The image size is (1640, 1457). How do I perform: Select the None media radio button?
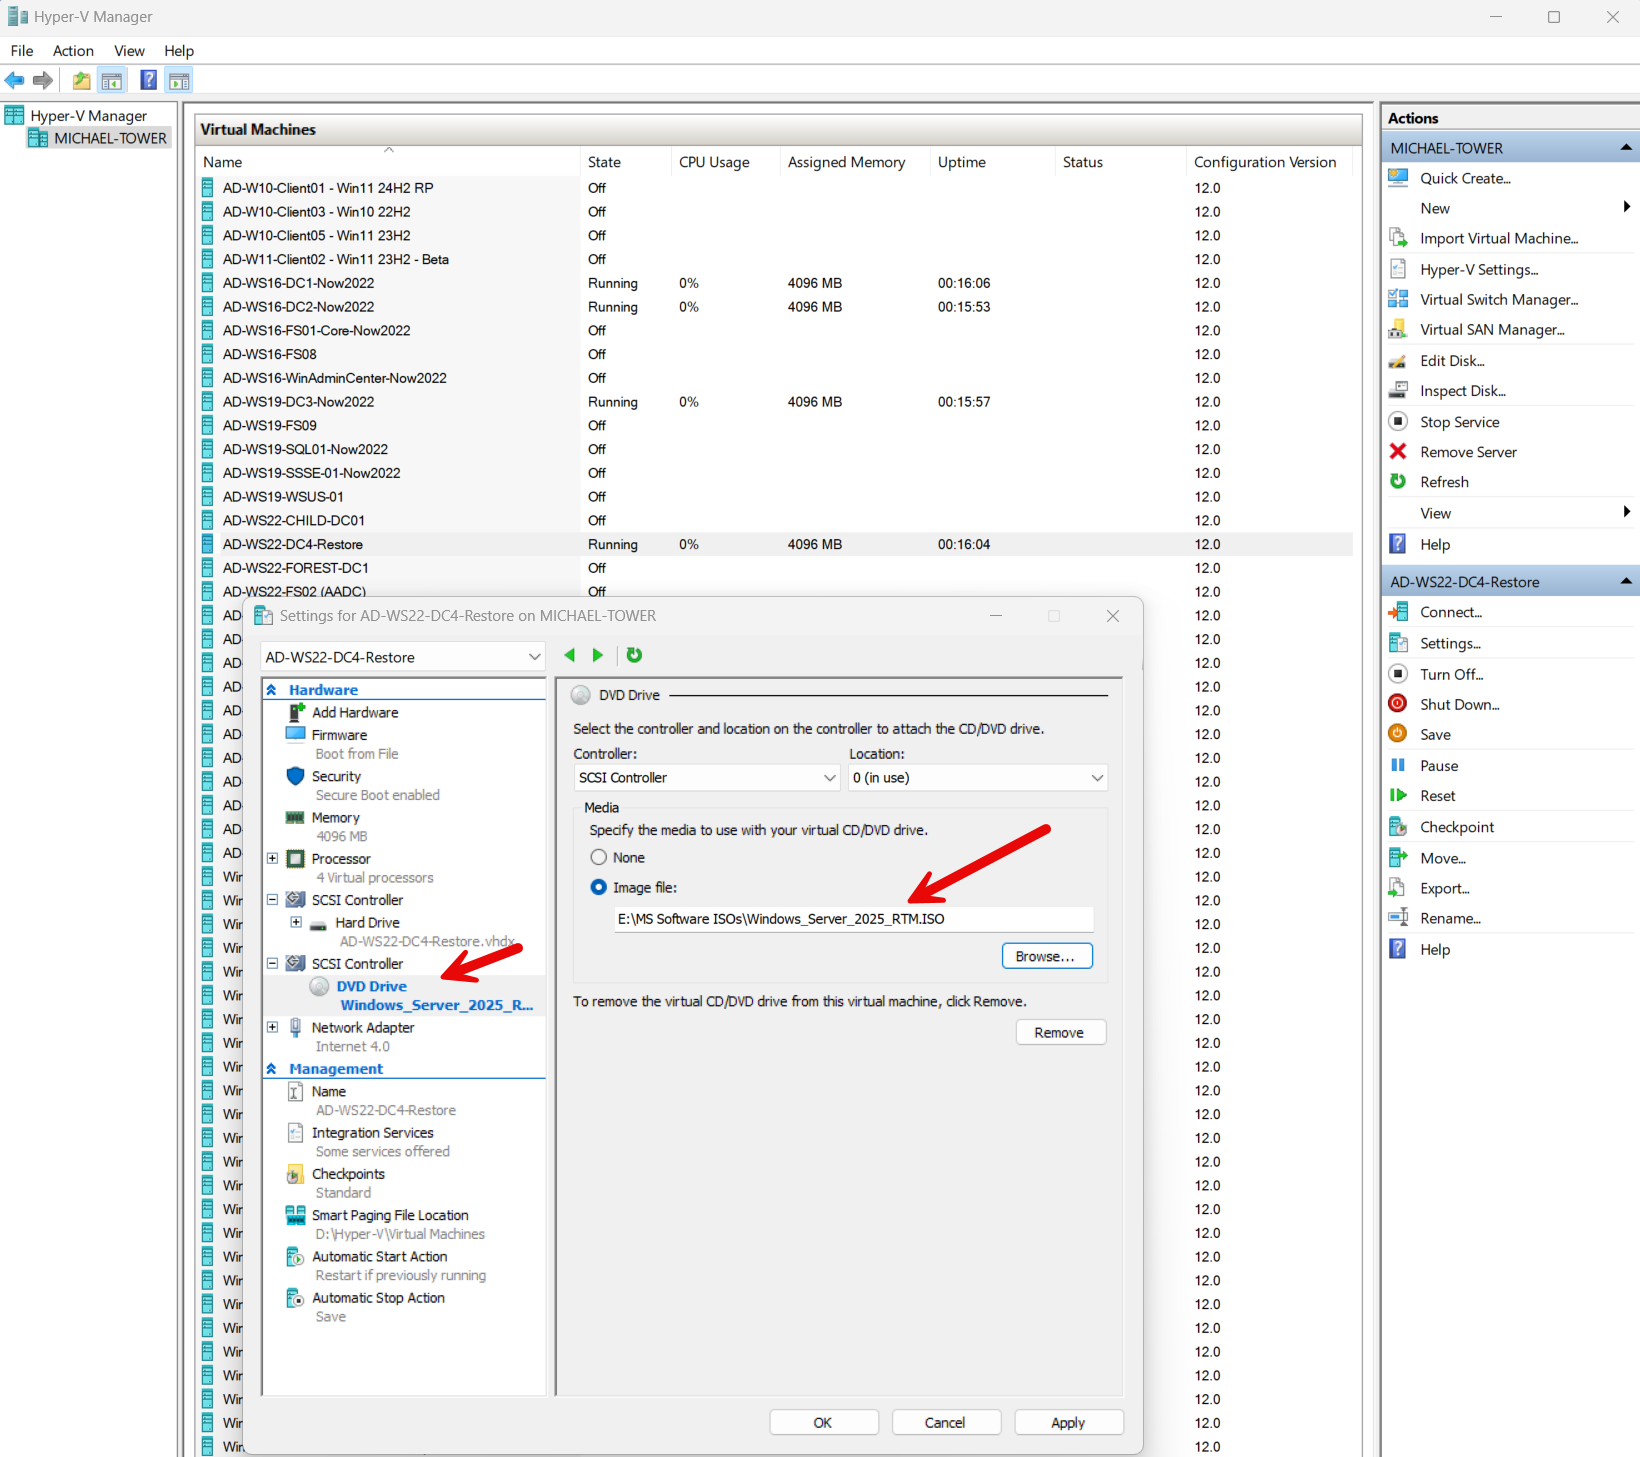tap(599, 857)
